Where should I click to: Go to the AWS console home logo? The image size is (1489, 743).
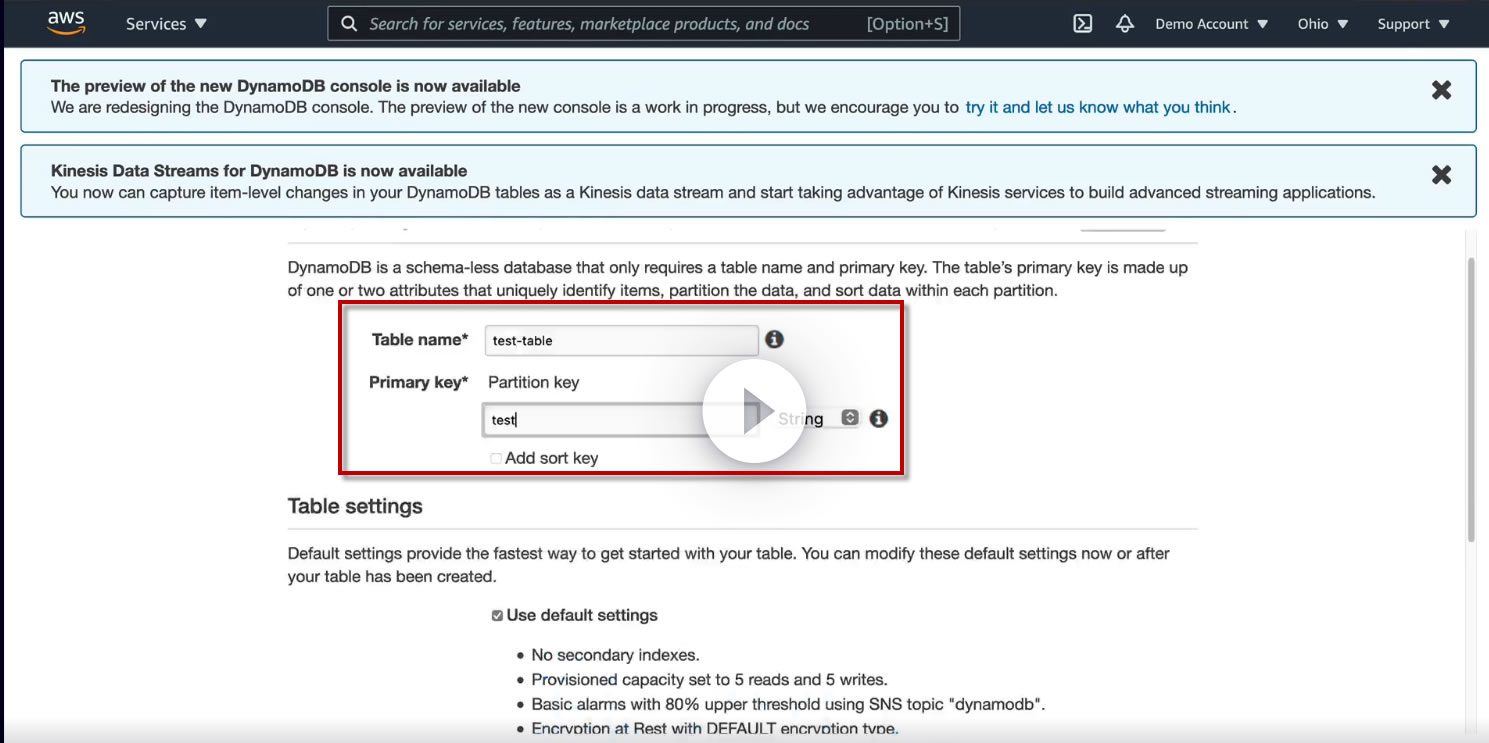pyautogui.click(x=66, y=23)
